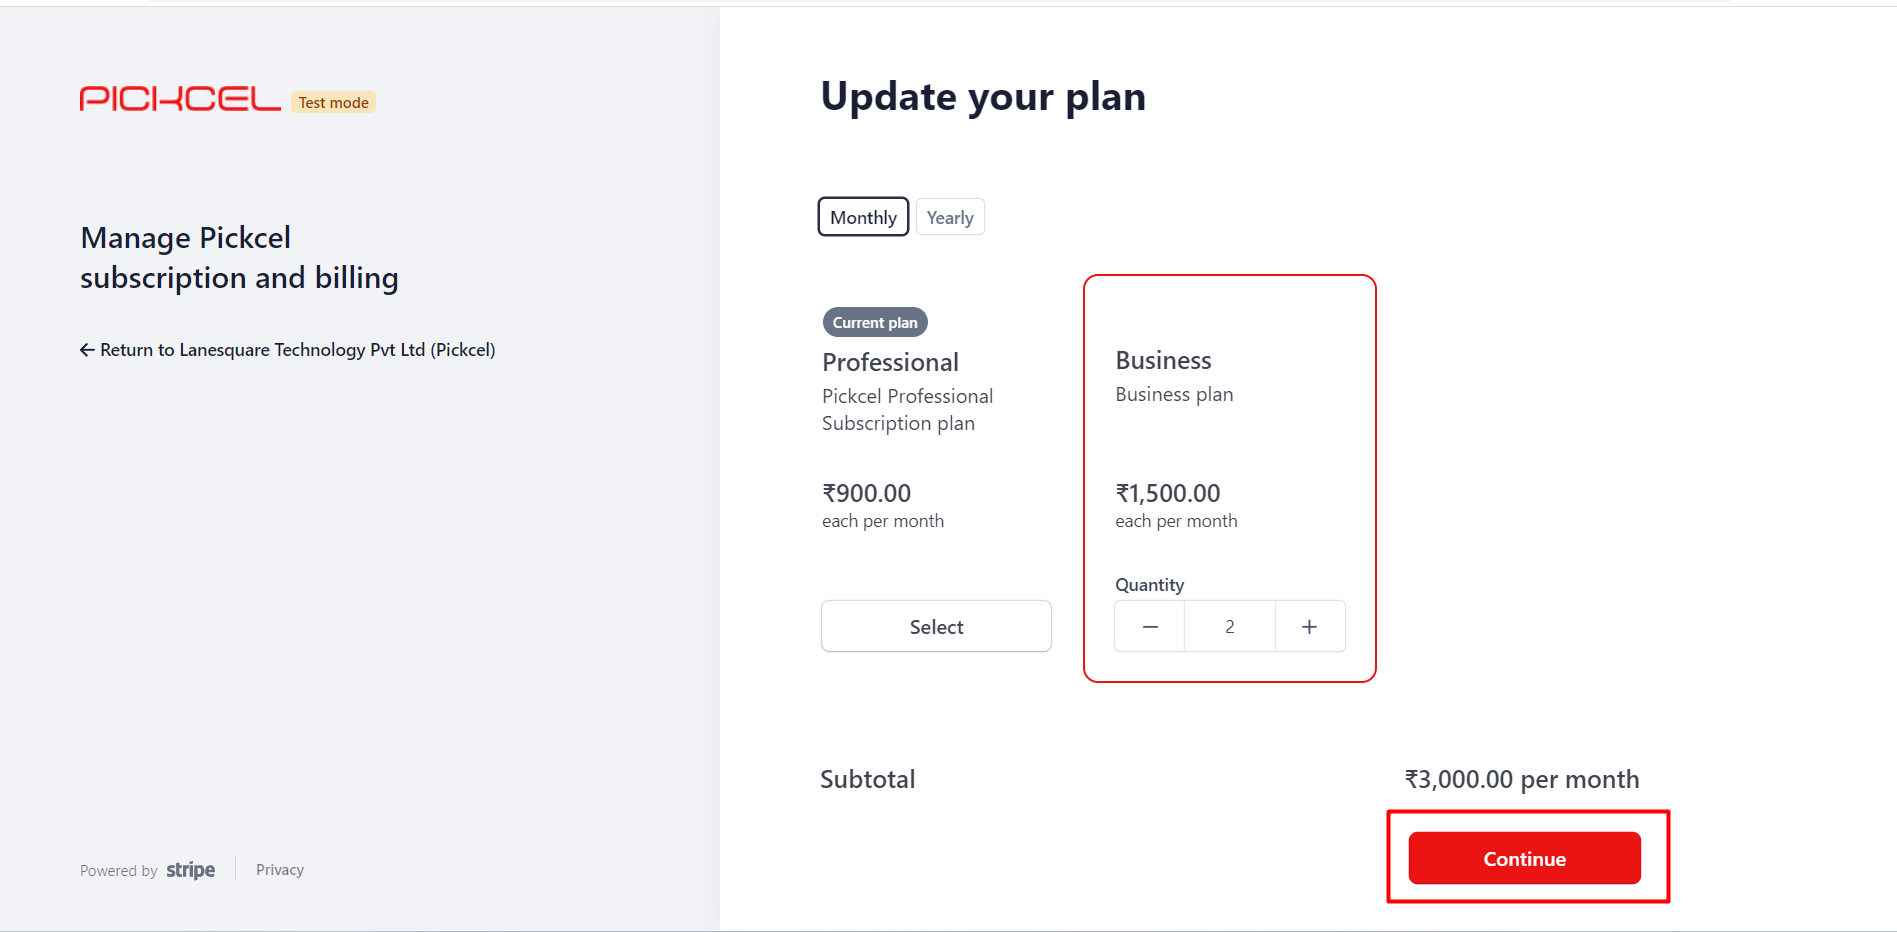Return to Lanesquare Technology Pvt Ltd link
1897x932 pixels.
(x=297, y=350)
